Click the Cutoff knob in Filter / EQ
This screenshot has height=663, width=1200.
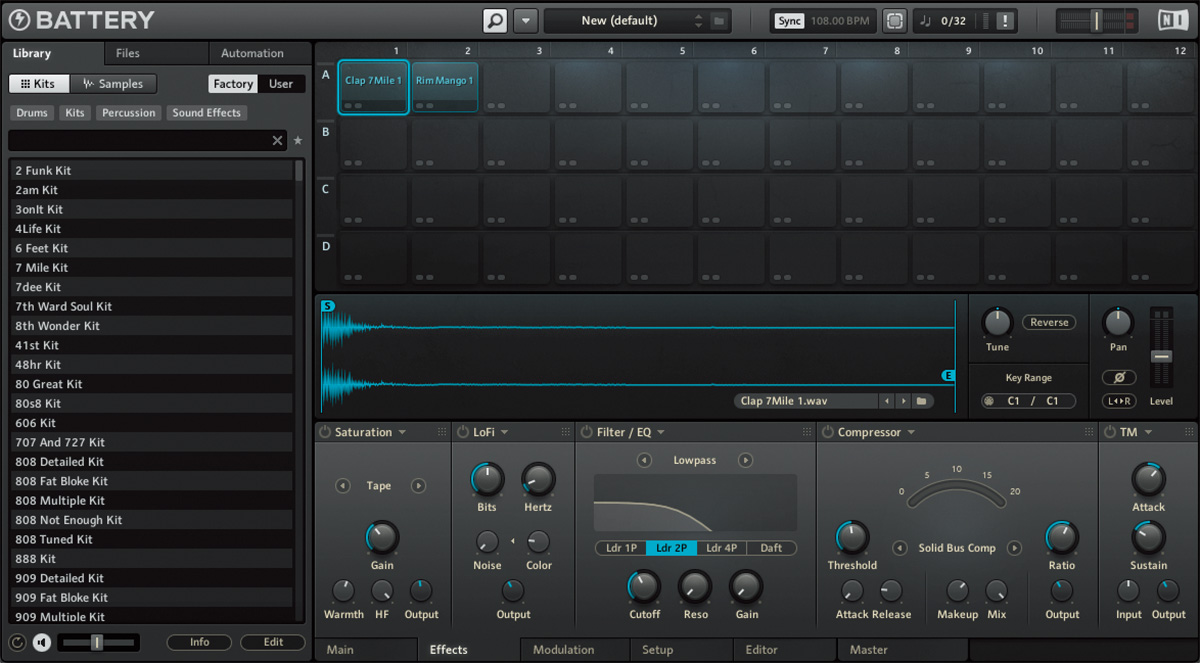644,586
